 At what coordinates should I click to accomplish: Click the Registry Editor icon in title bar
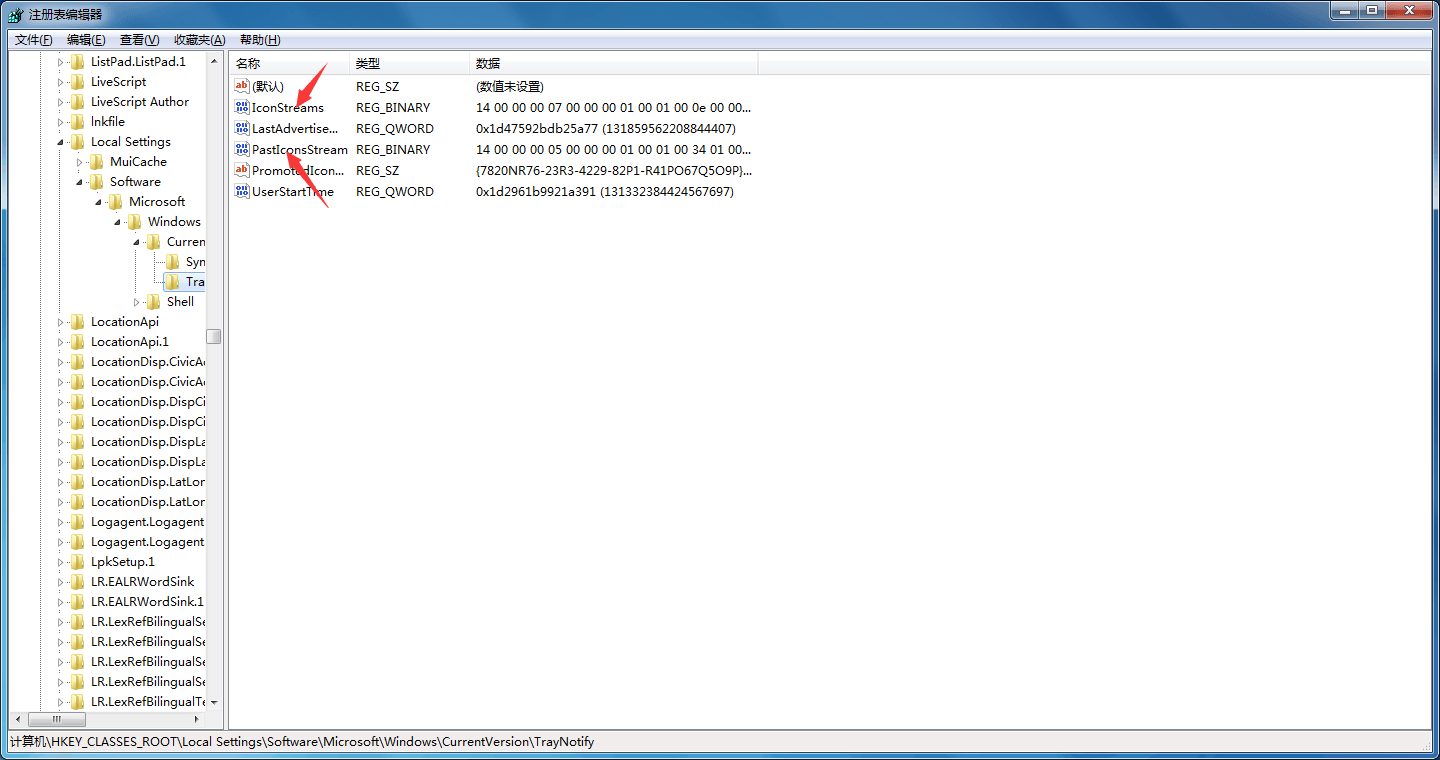16,14
